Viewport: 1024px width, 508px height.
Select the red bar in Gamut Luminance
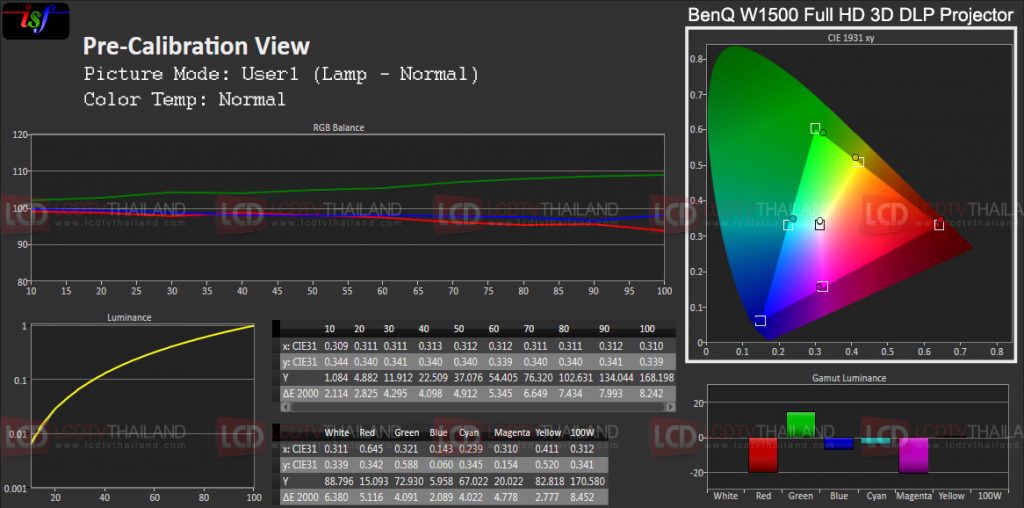point(763,455)
